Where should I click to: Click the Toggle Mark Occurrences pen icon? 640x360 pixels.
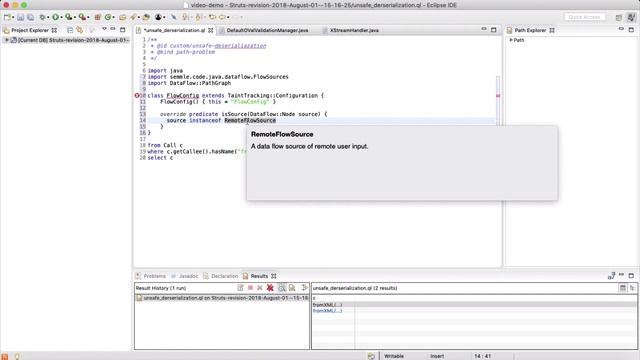[174, 17]
